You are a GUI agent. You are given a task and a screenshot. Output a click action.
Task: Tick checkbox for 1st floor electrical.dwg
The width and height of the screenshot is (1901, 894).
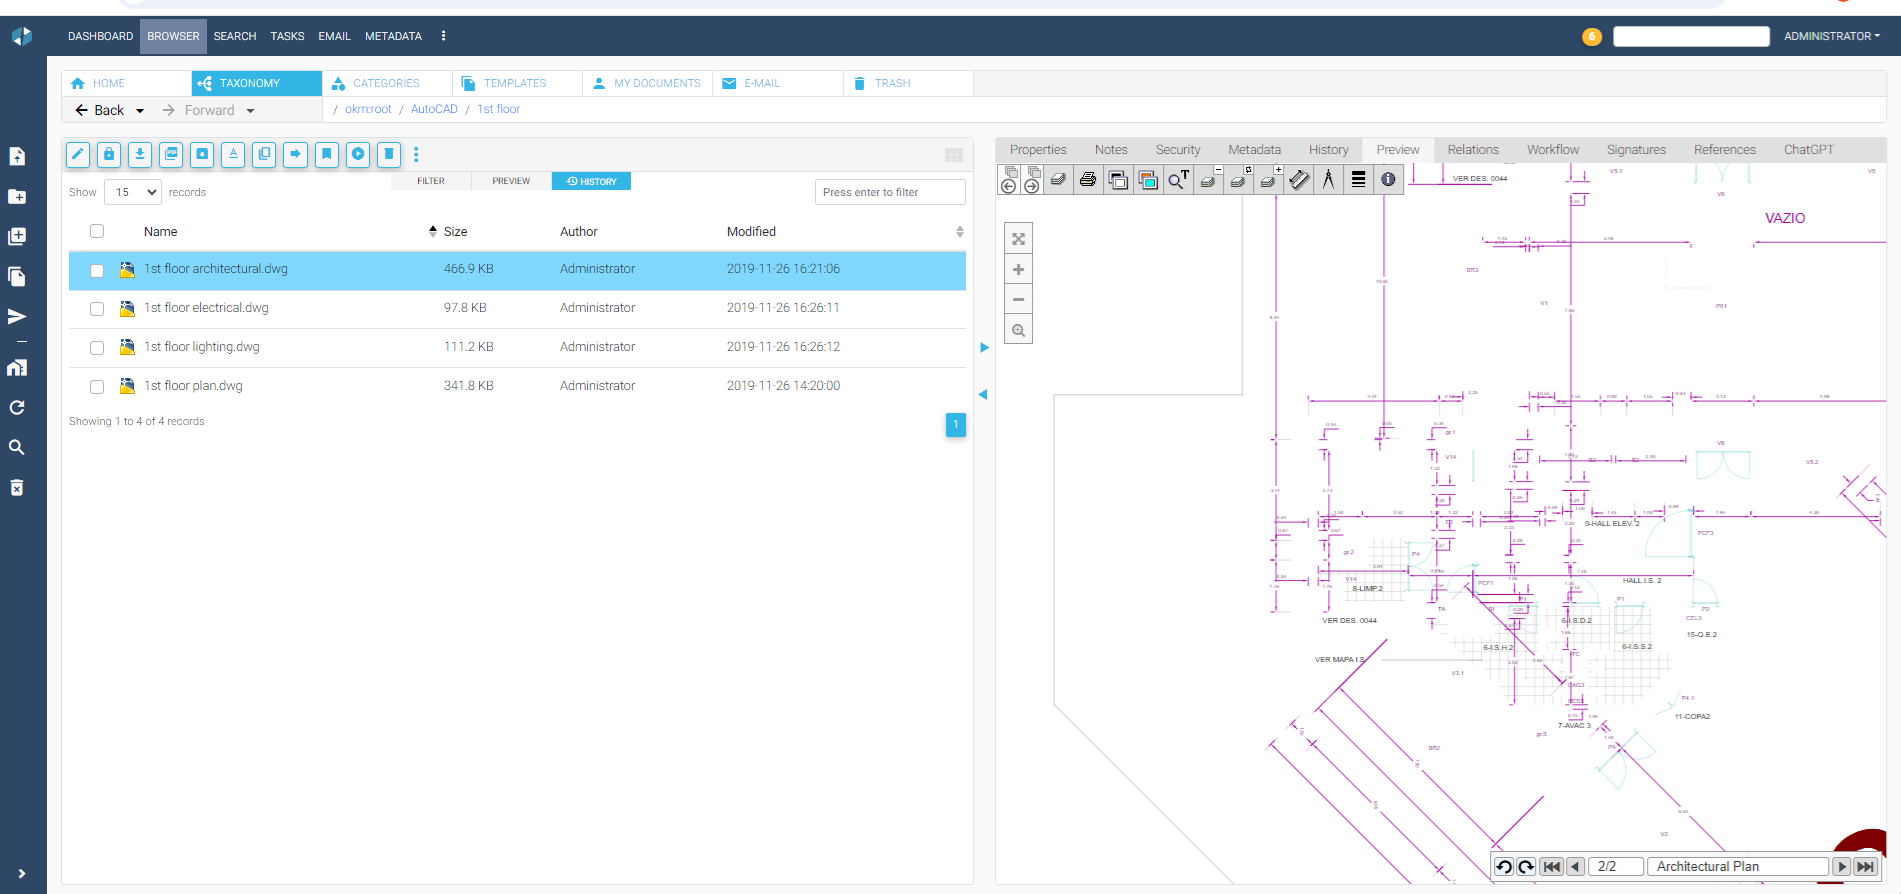coord(97,309)
